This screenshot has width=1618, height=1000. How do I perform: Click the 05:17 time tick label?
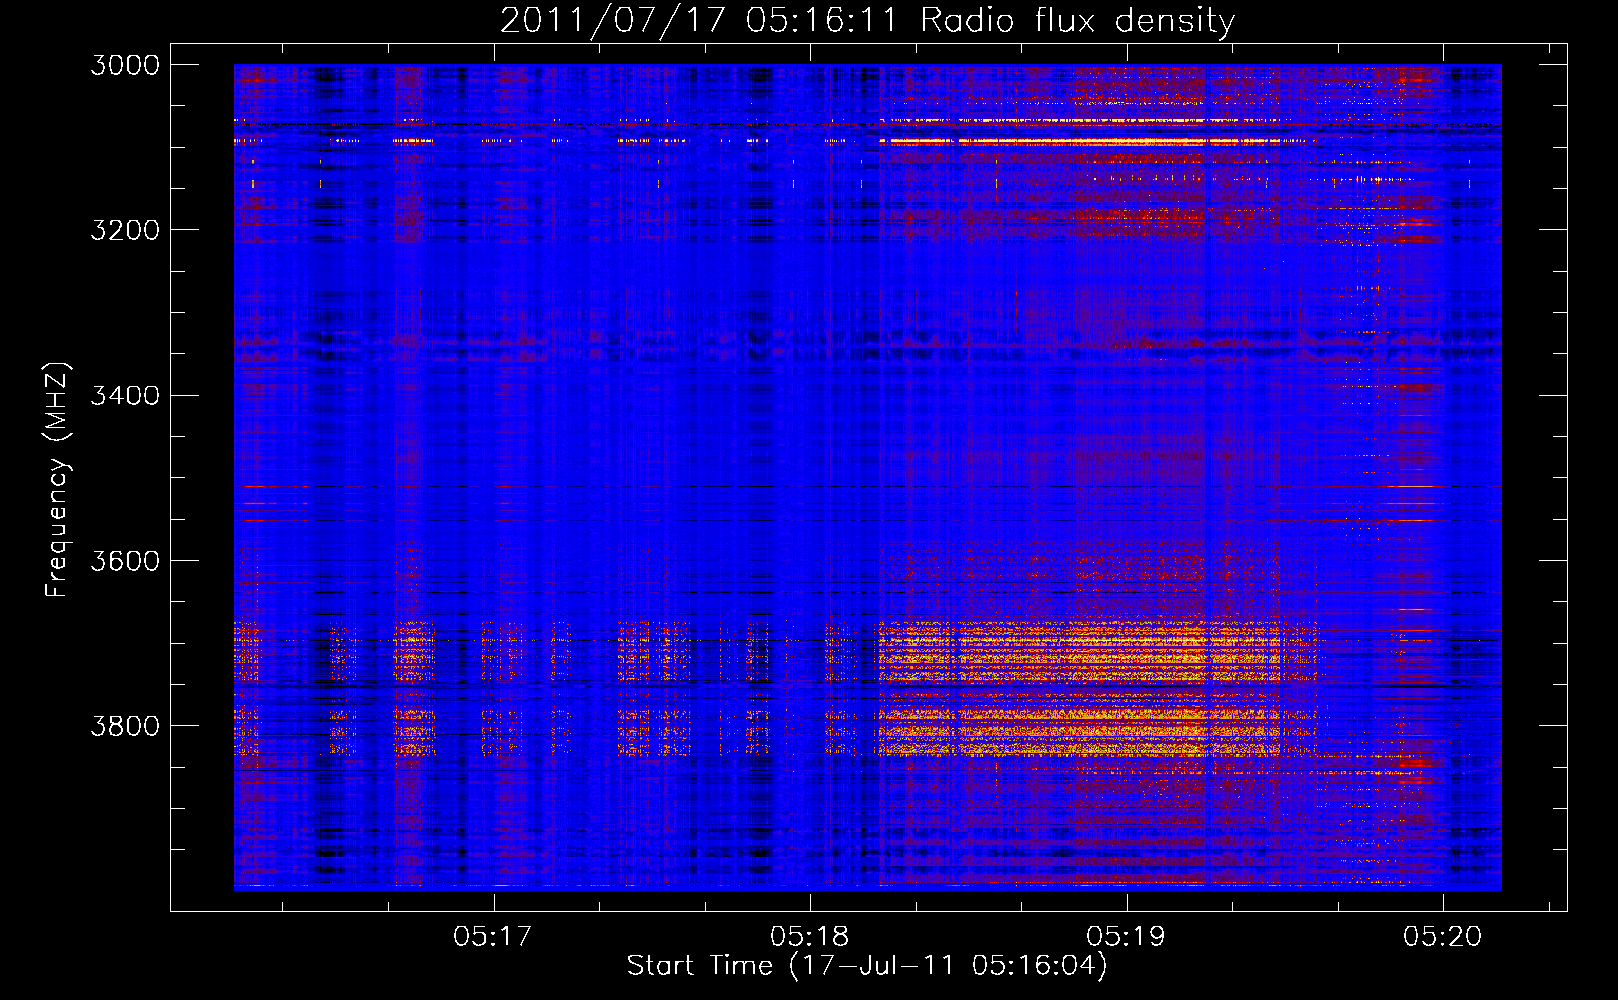pyautogui.click(x=493, y=936)
